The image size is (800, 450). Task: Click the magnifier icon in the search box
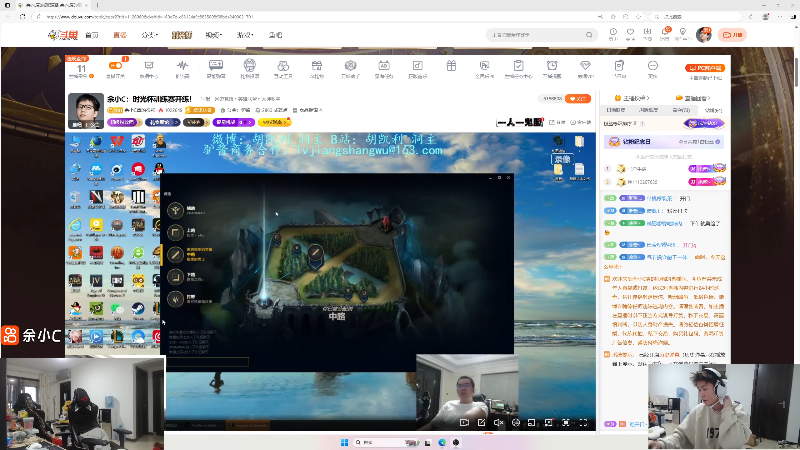pos(589,35)
